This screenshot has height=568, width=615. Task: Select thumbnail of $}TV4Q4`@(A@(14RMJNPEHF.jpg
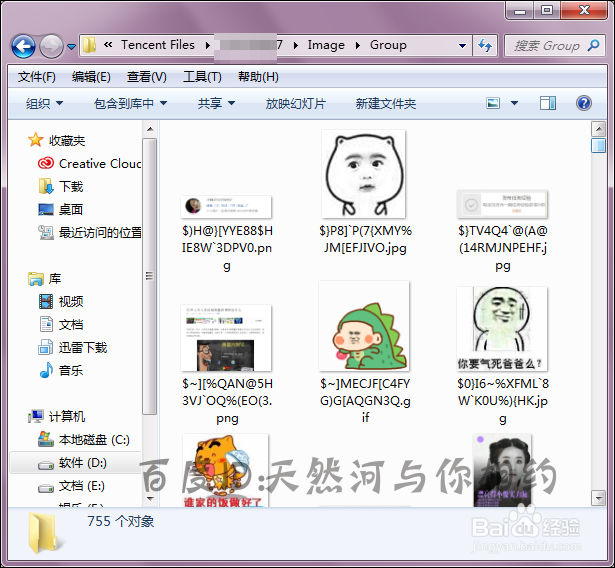(x=502, y=204)
